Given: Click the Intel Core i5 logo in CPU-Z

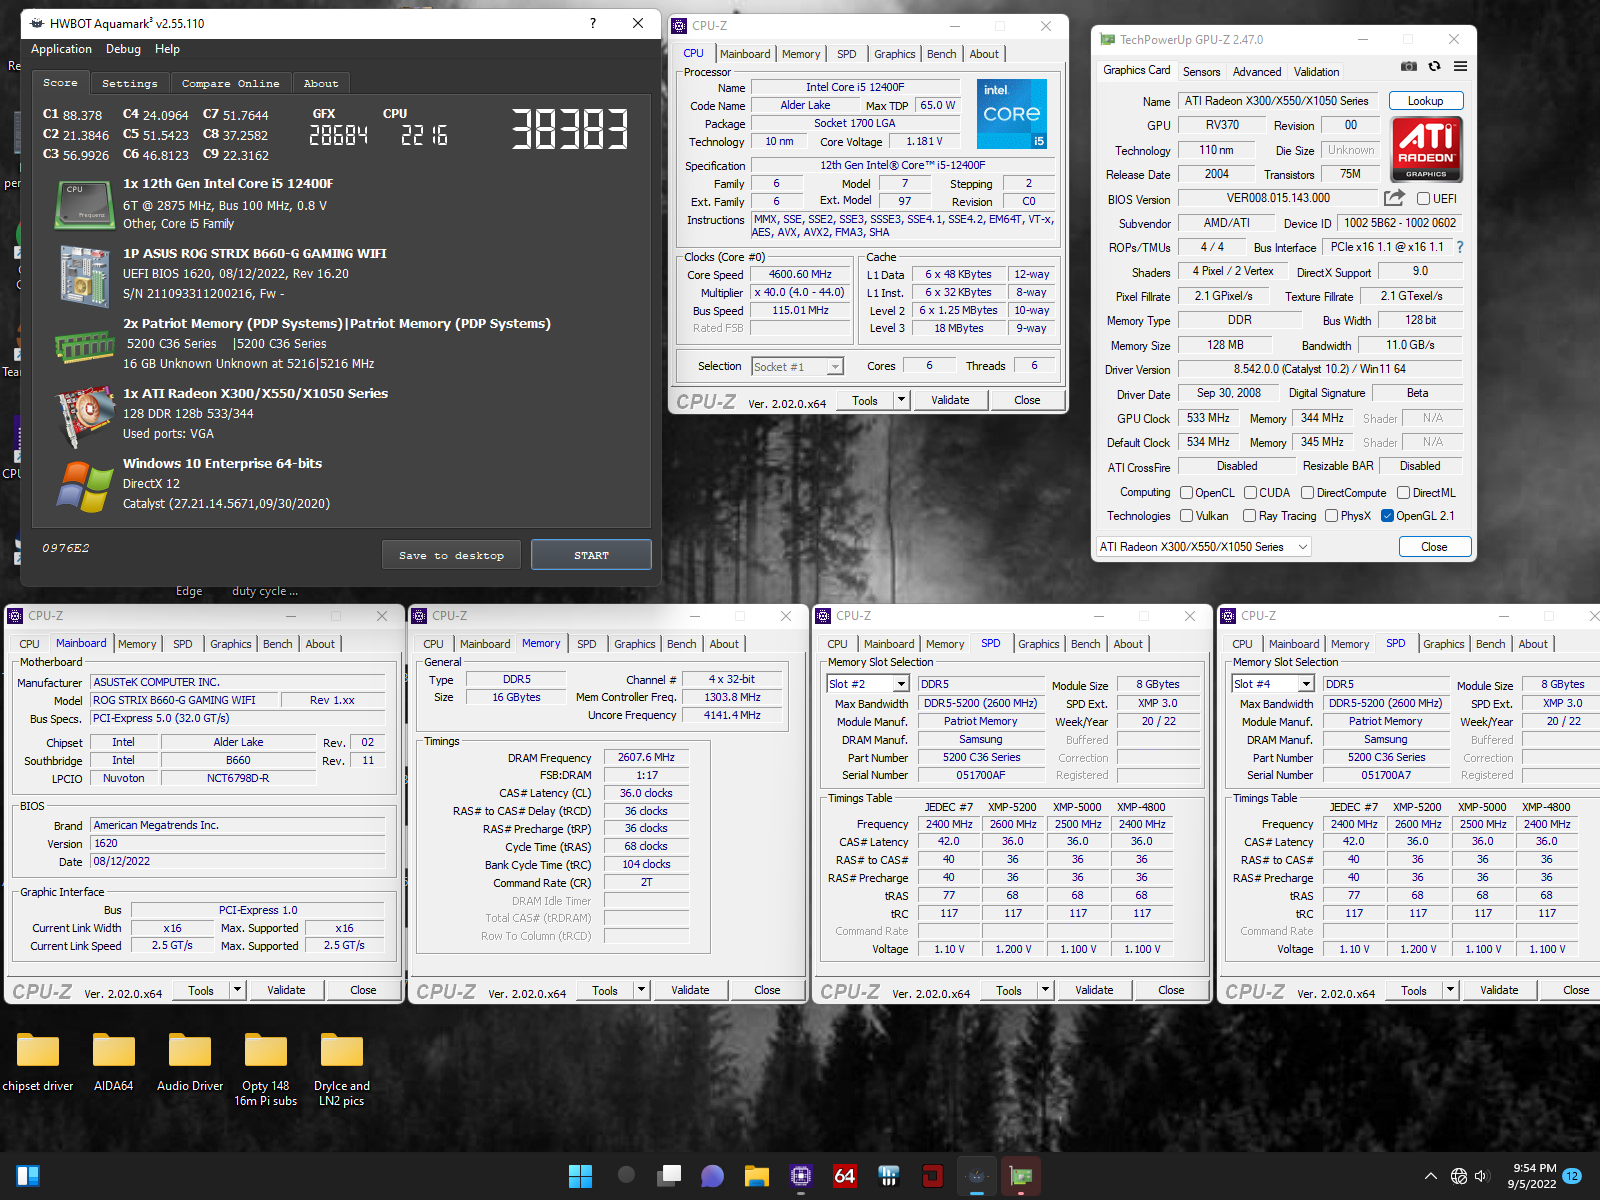Looking at the screenshot, I should pyautogui.click(x=1011, y=114).
